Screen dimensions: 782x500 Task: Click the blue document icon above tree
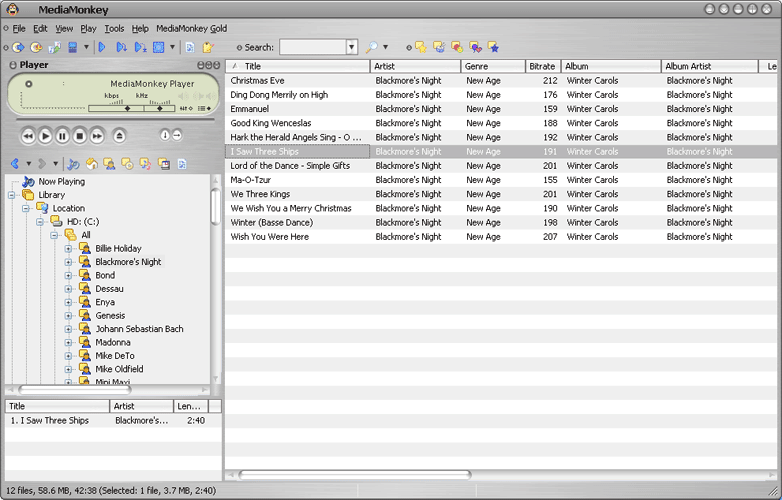click(x=182, y=164)
